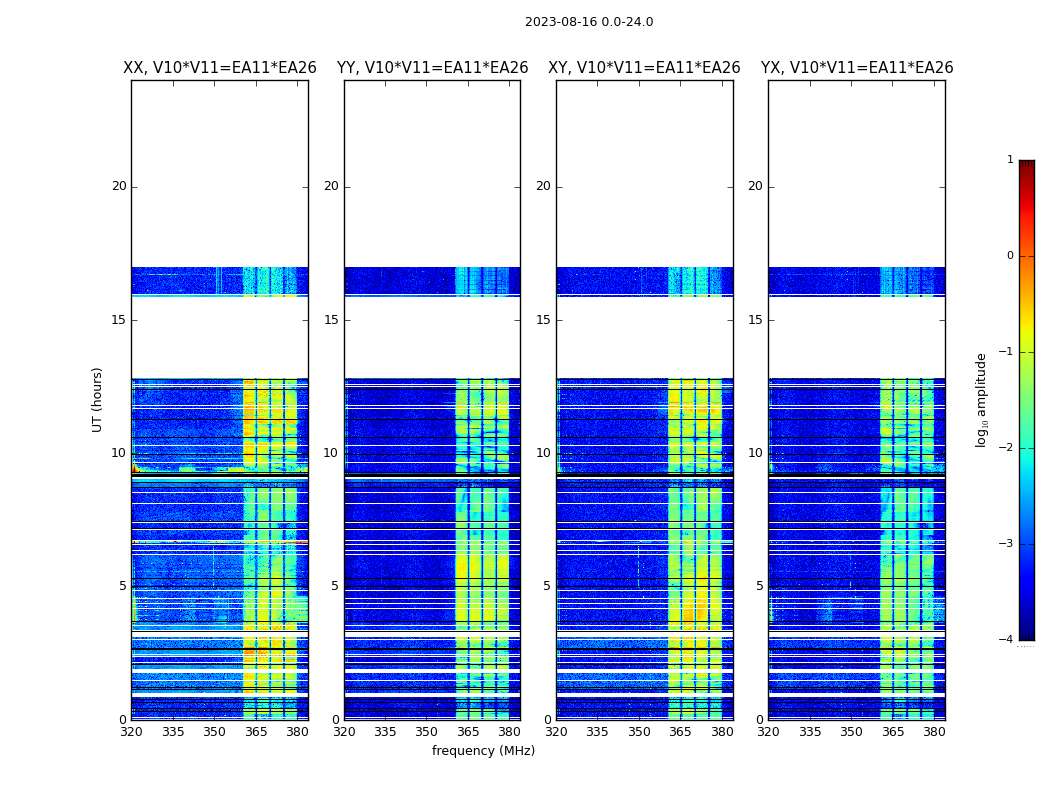The height and width of the screenshot is (800, 1050).
Task: Click the 10 tick on YX panel y-axis
Action: click(755, 453)
